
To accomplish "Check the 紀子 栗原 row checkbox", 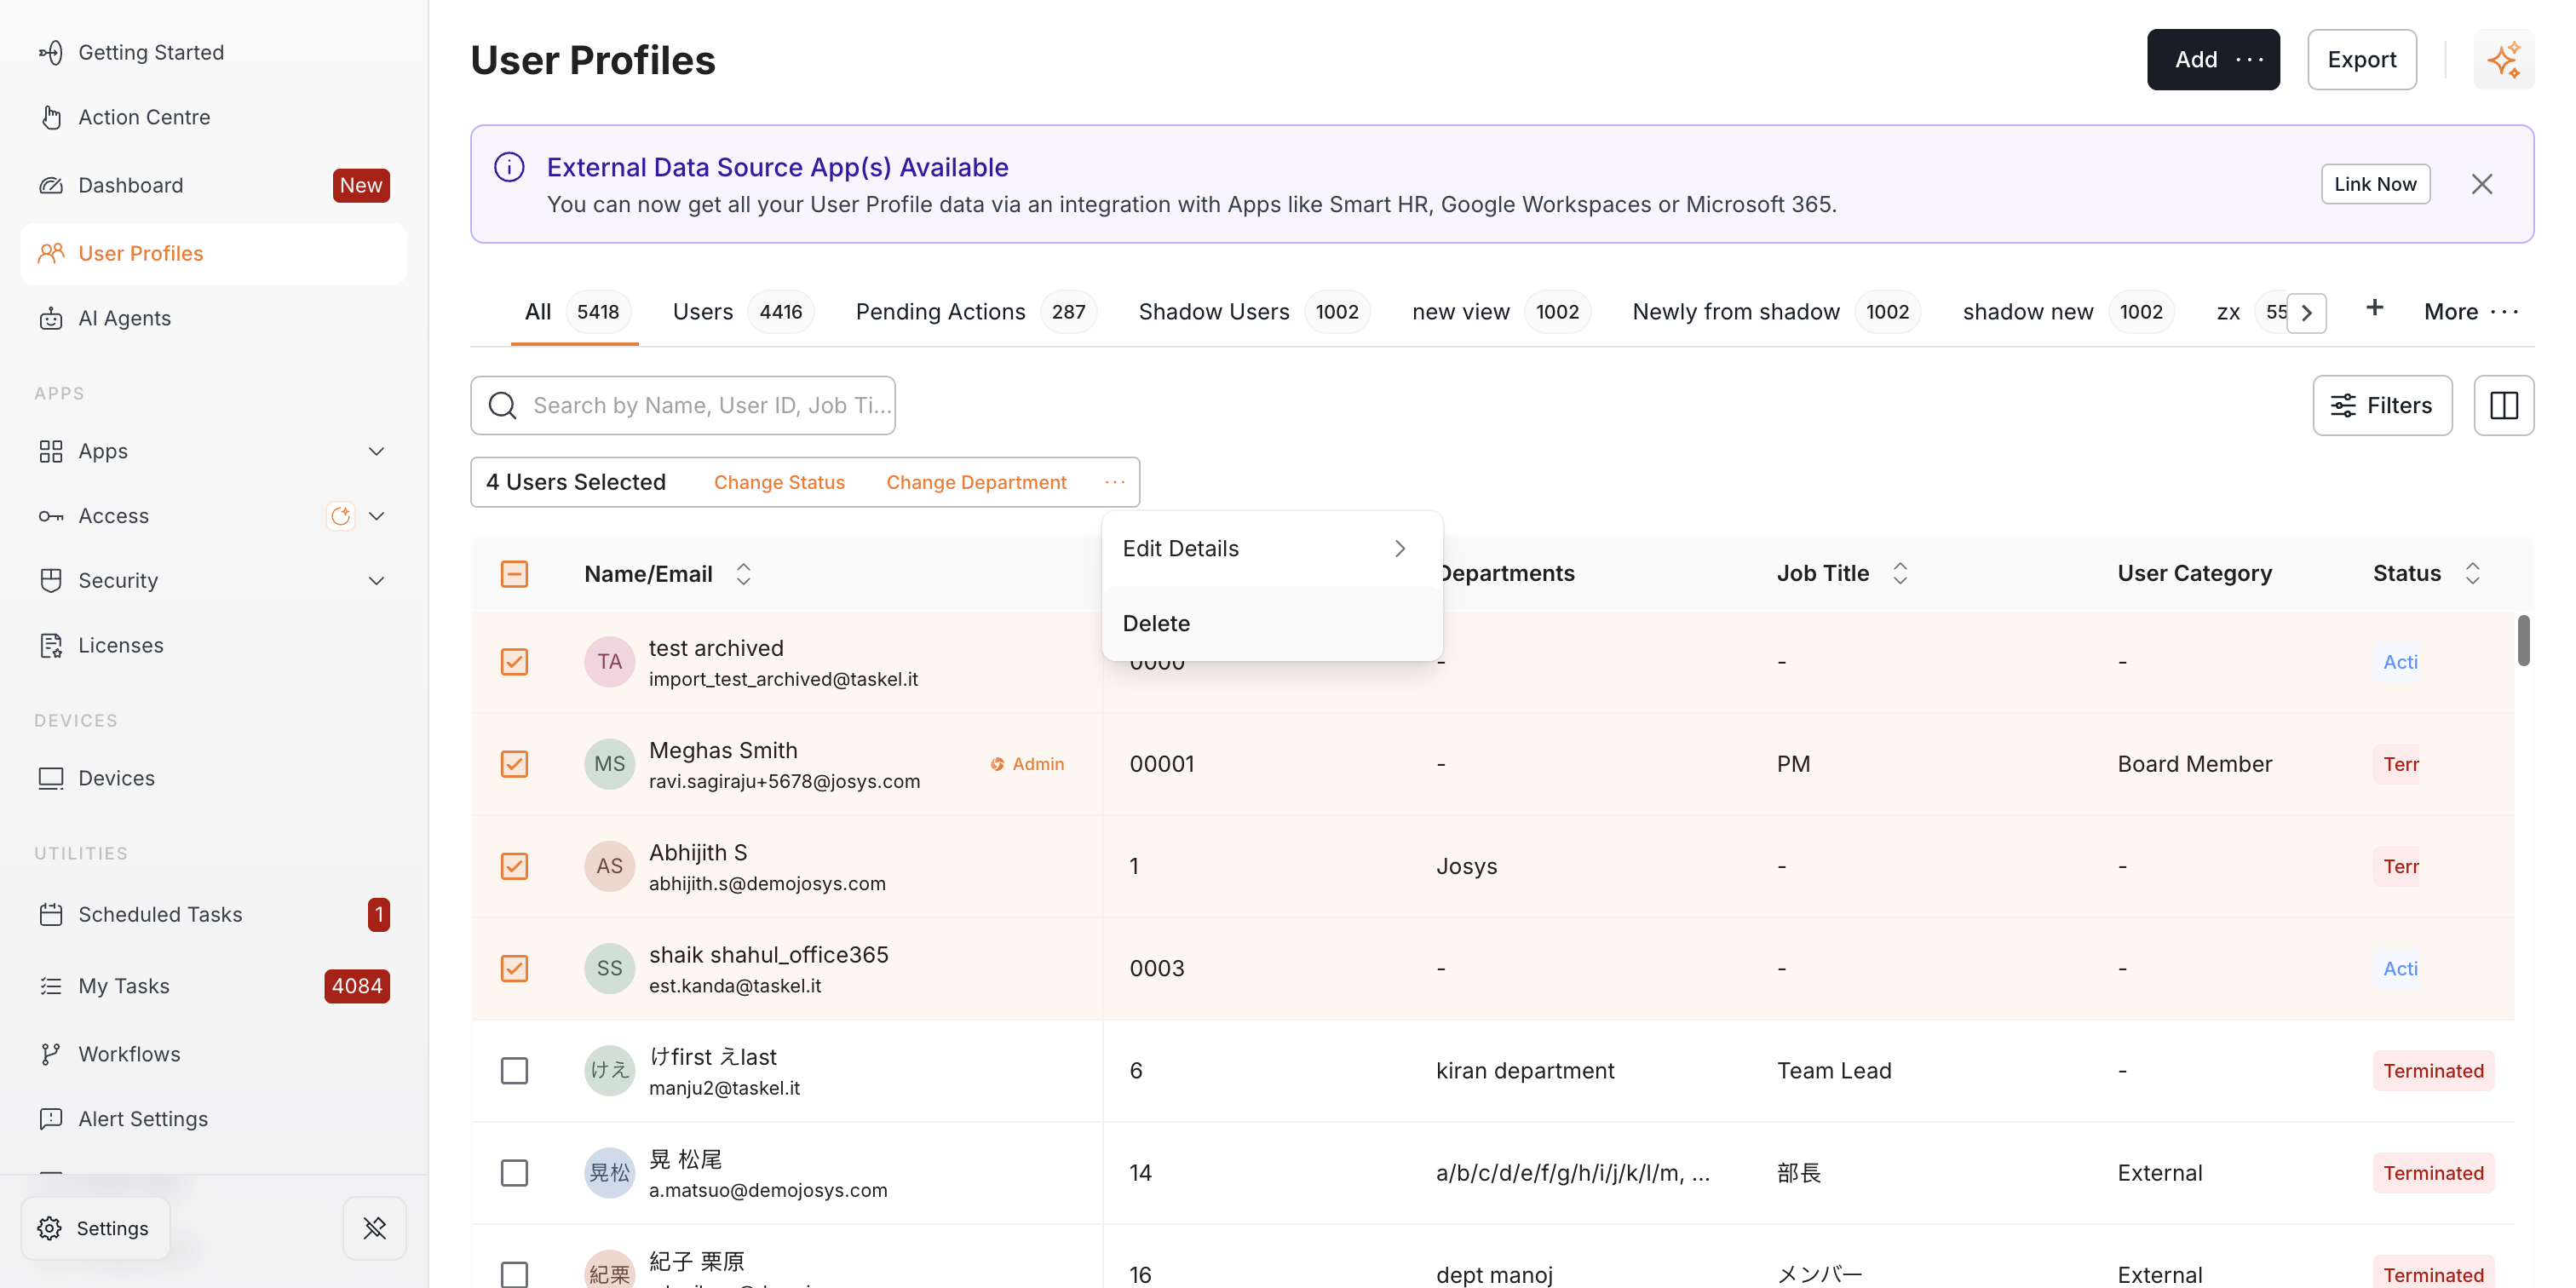I will [514, 1274].
